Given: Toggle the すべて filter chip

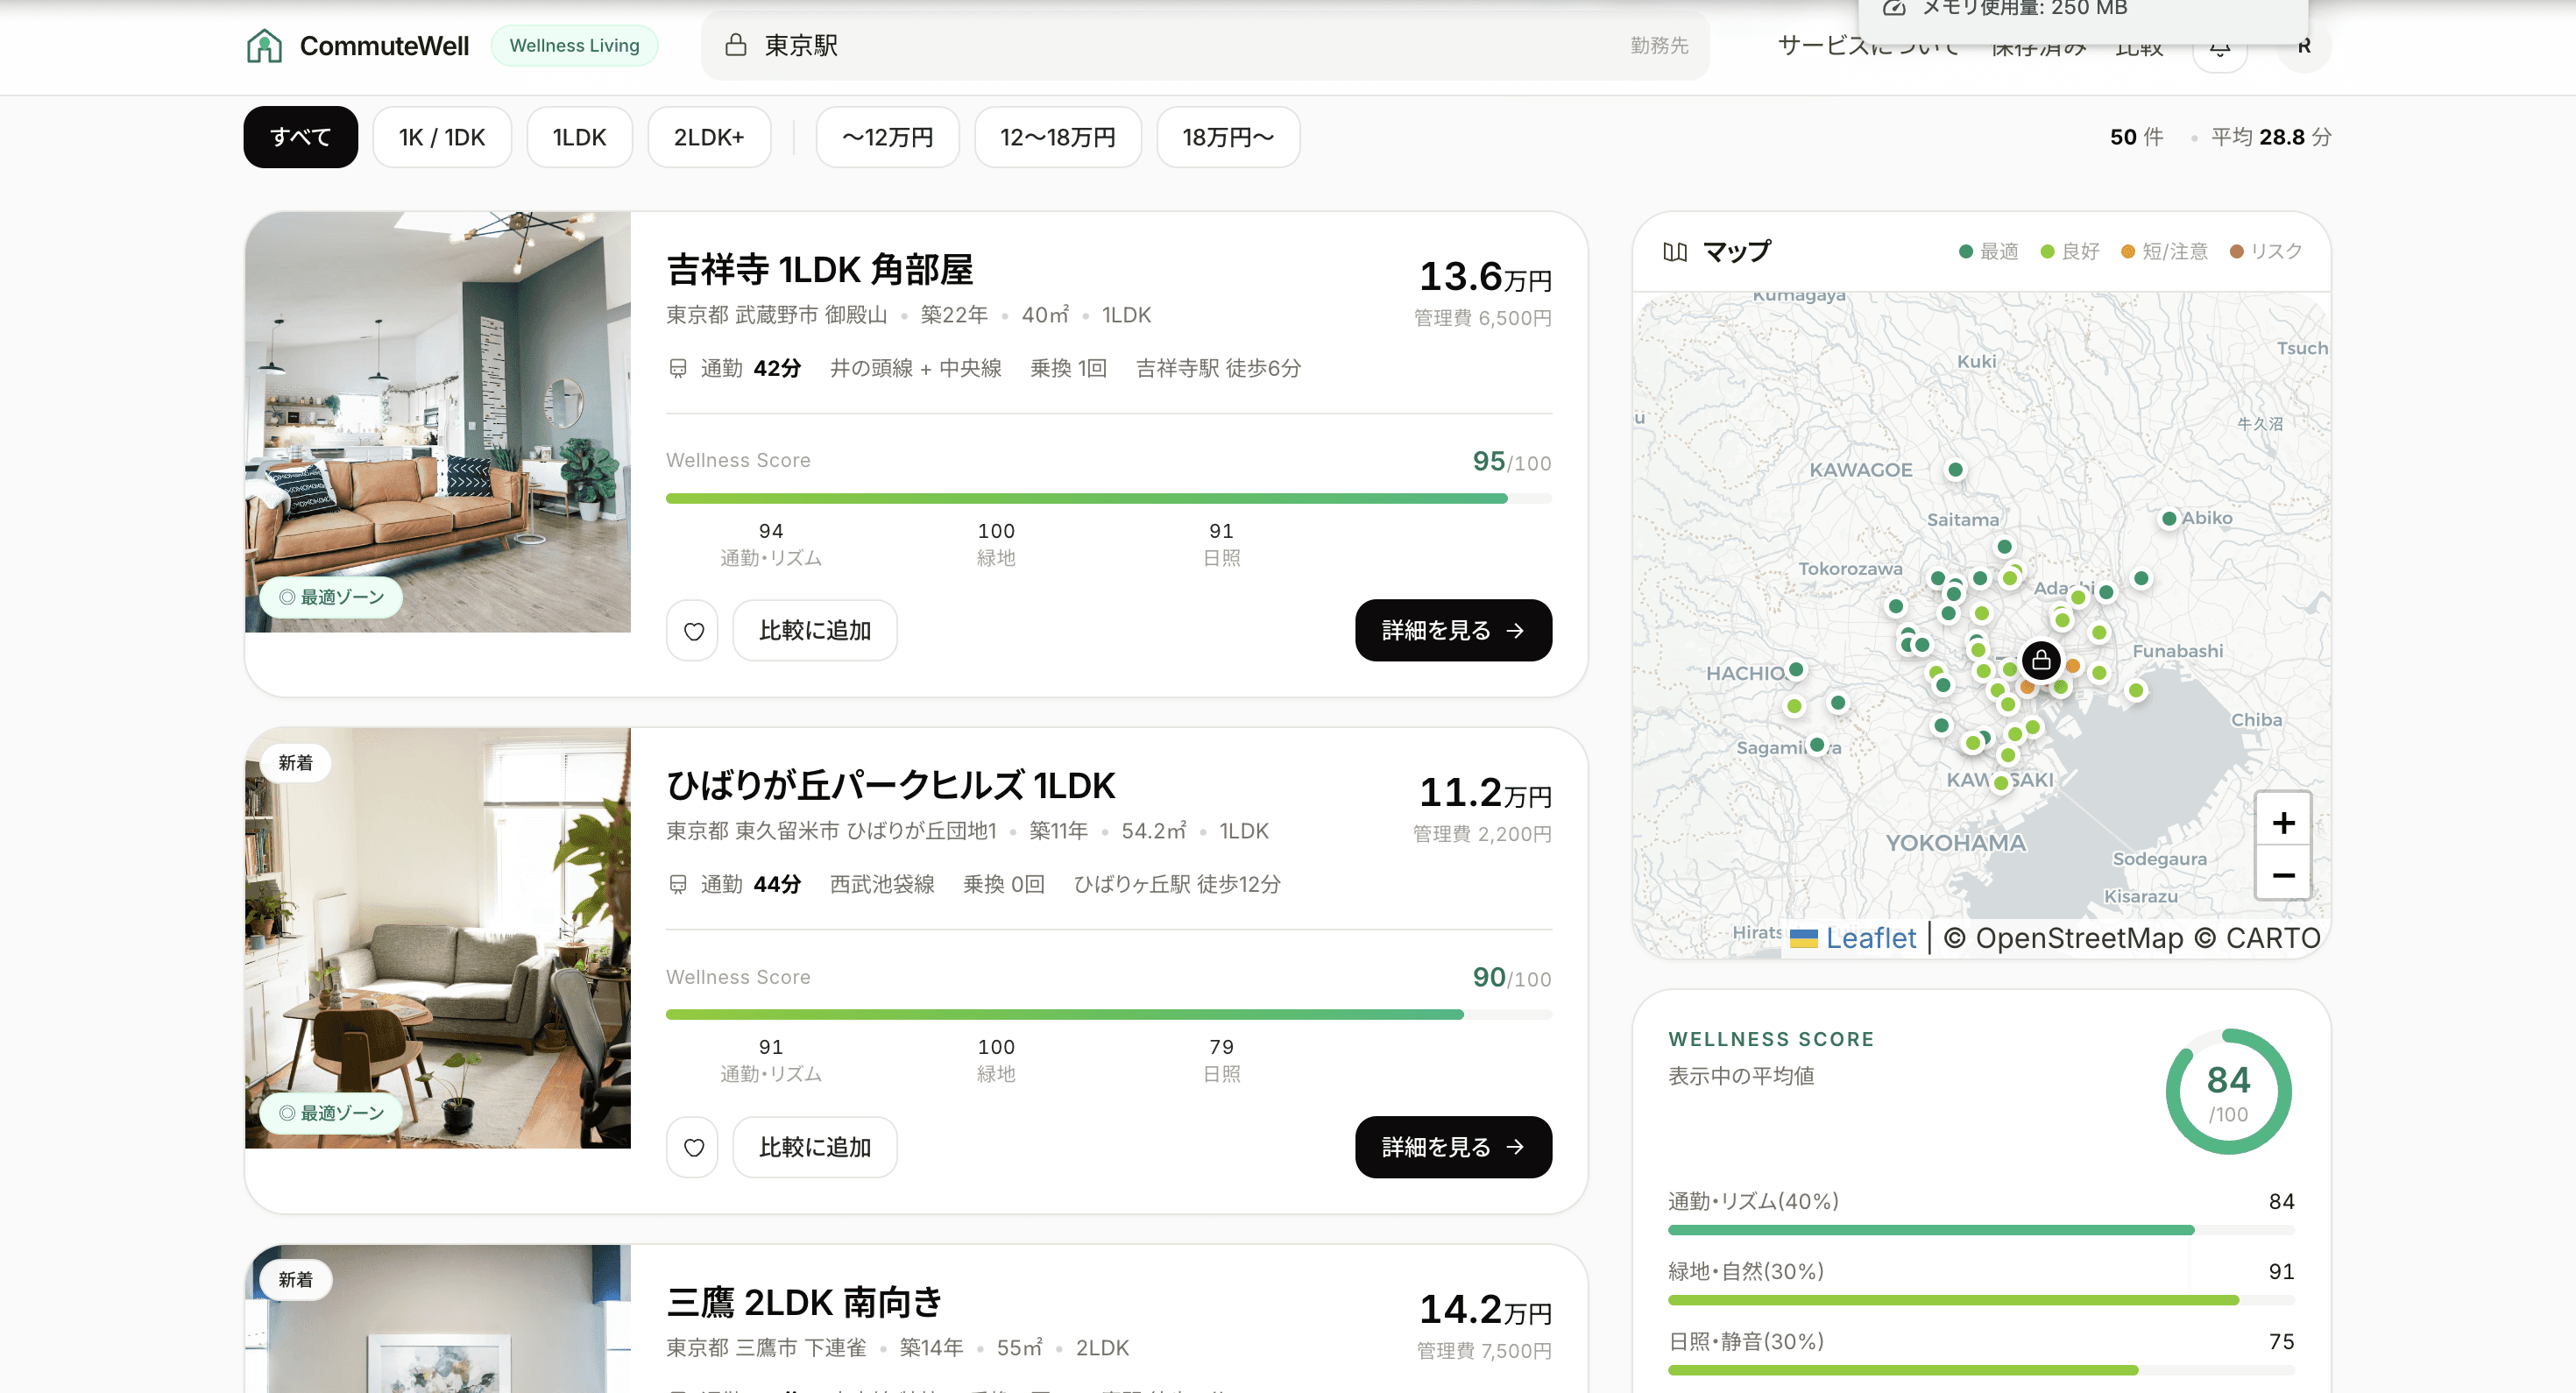Looking at the screenshot, I should coord(299,137).
